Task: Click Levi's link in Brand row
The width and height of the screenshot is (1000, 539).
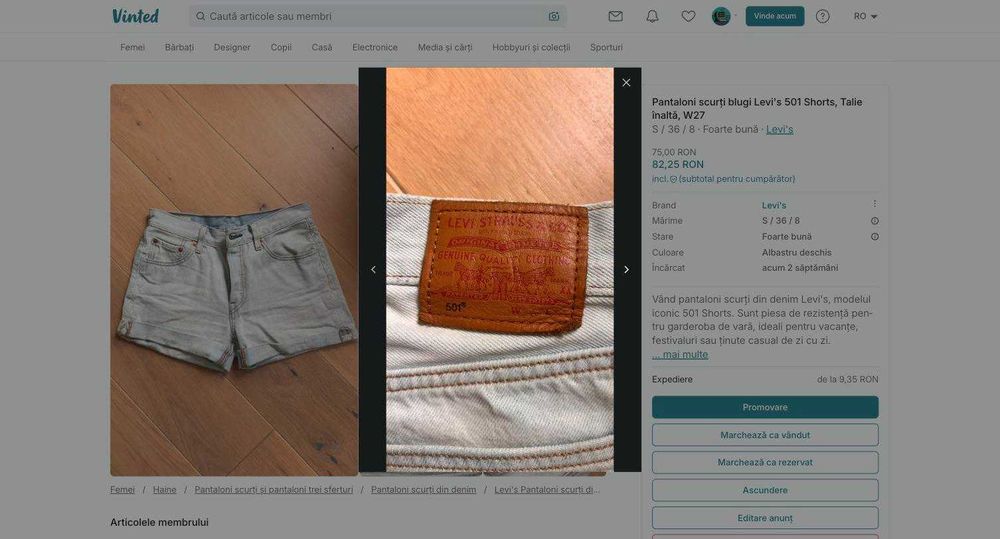Action: 774,205
